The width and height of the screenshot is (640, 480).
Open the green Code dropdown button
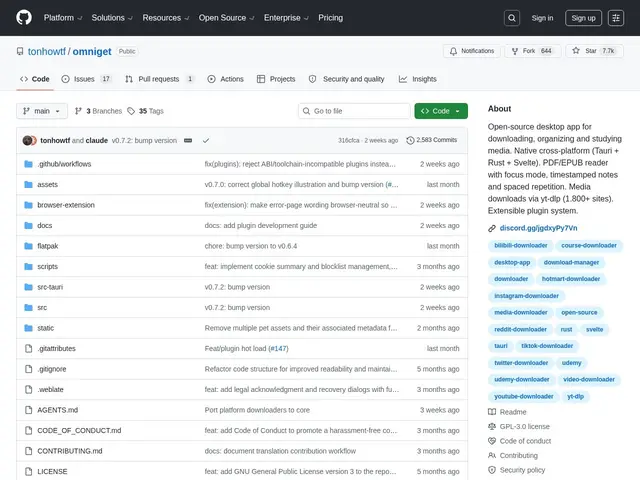(441, 111)
